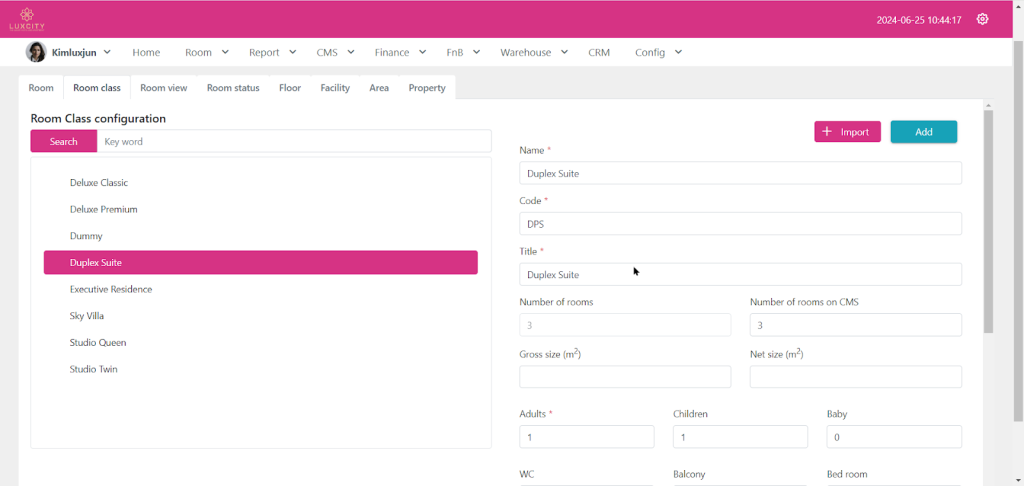Open the Property tab

pyautogui.click(x=427, y=88)
